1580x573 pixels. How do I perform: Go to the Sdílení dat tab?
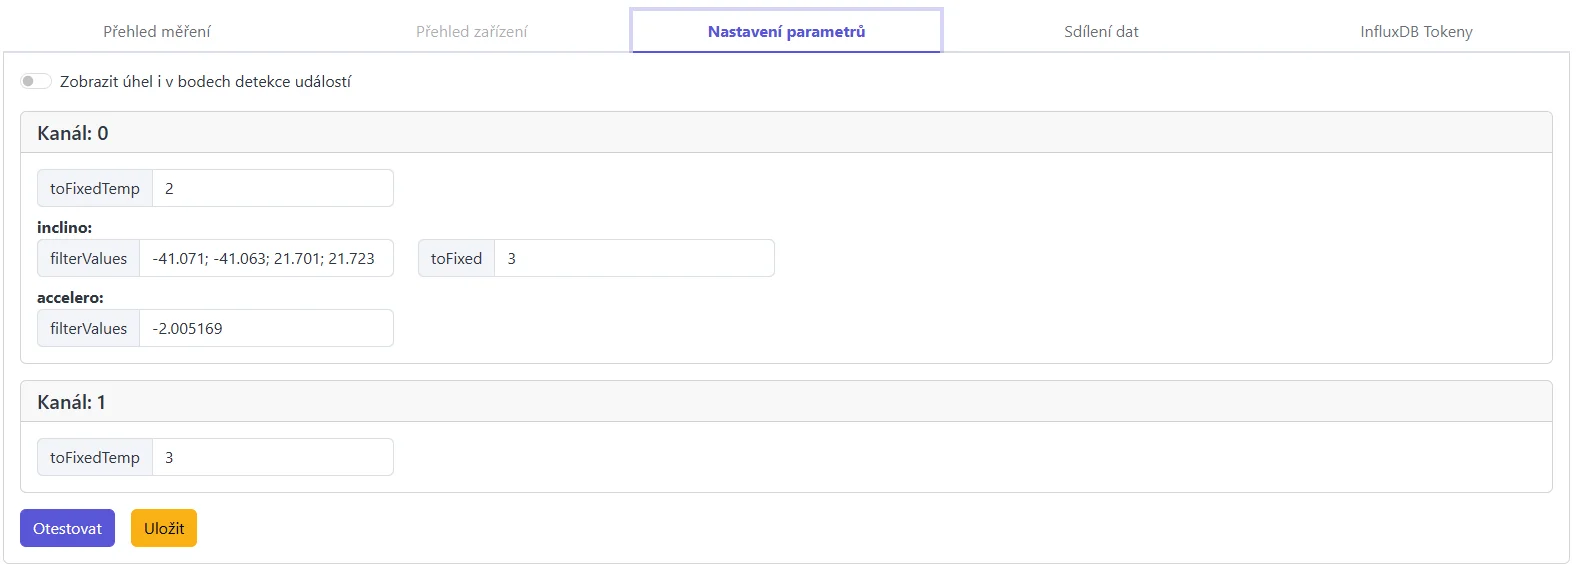(x=1101, y=32)
